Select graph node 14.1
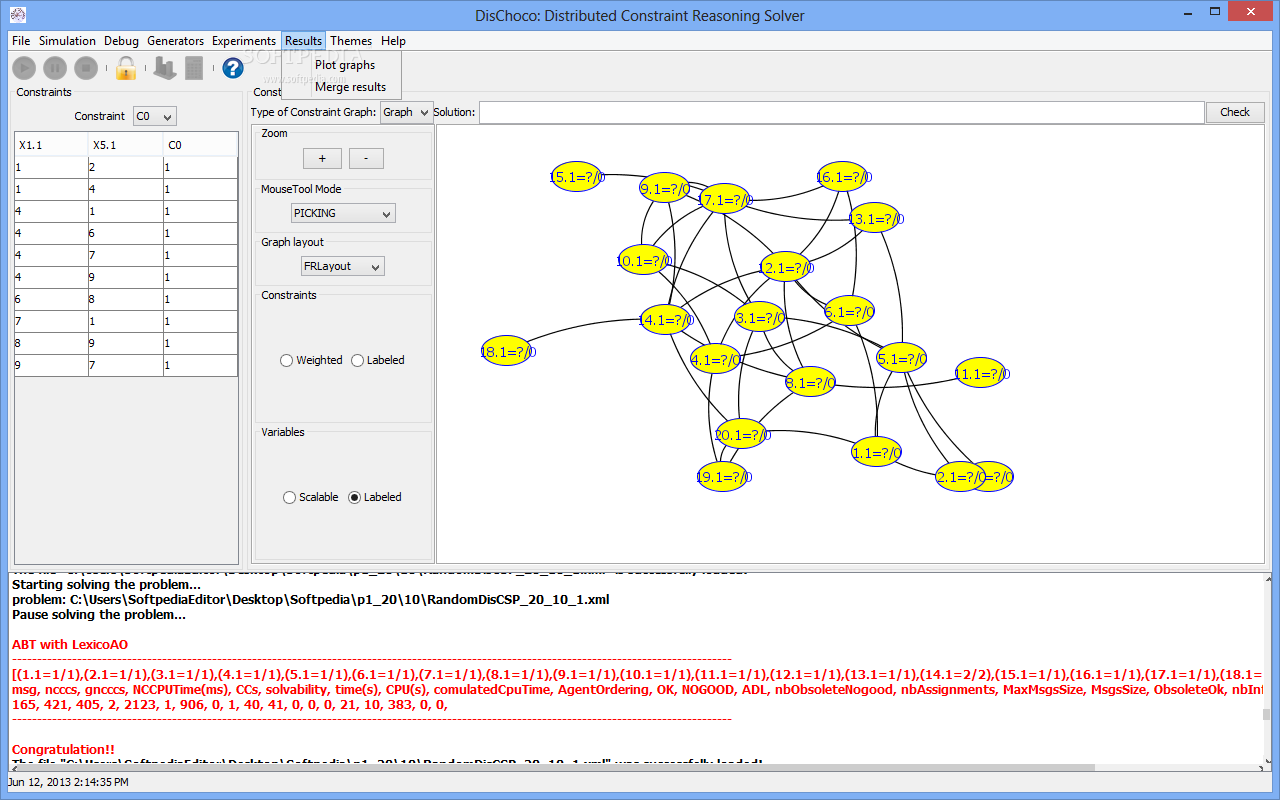 665,320
